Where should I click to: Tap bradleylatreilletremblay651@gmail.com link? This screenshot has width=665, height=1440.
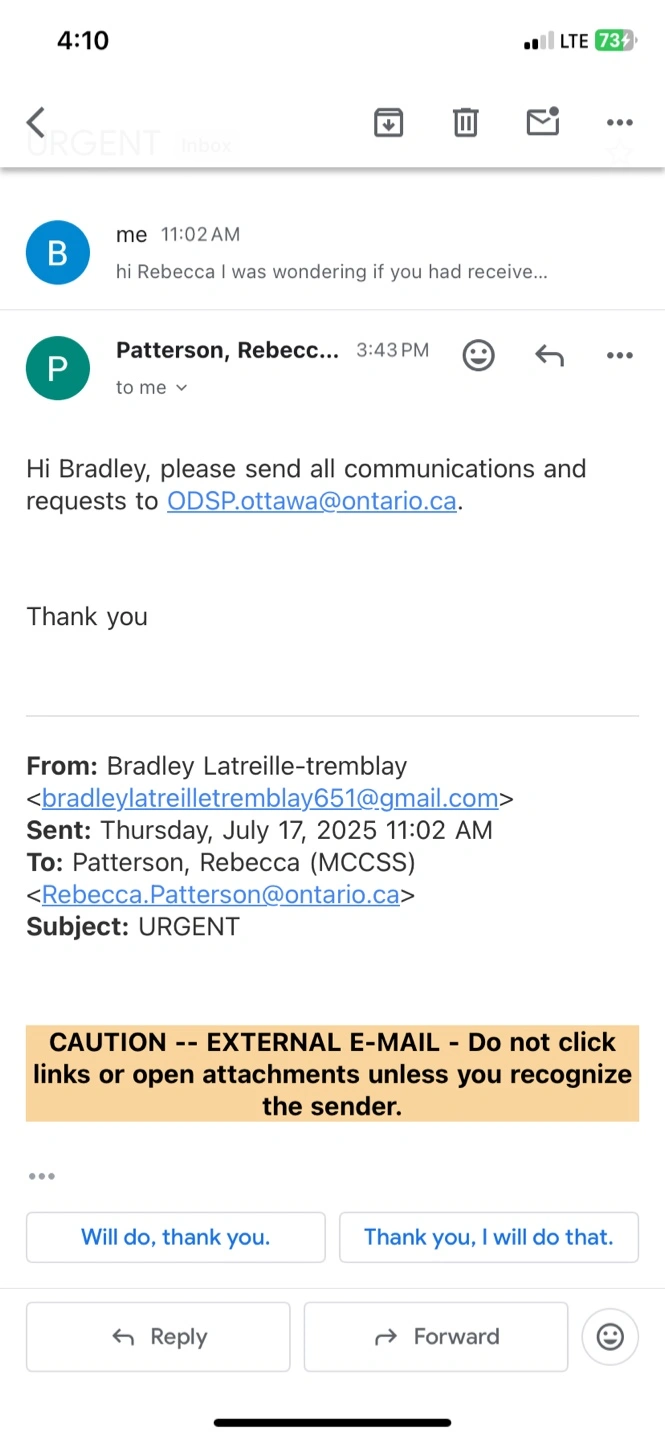[x=270, y=798]
